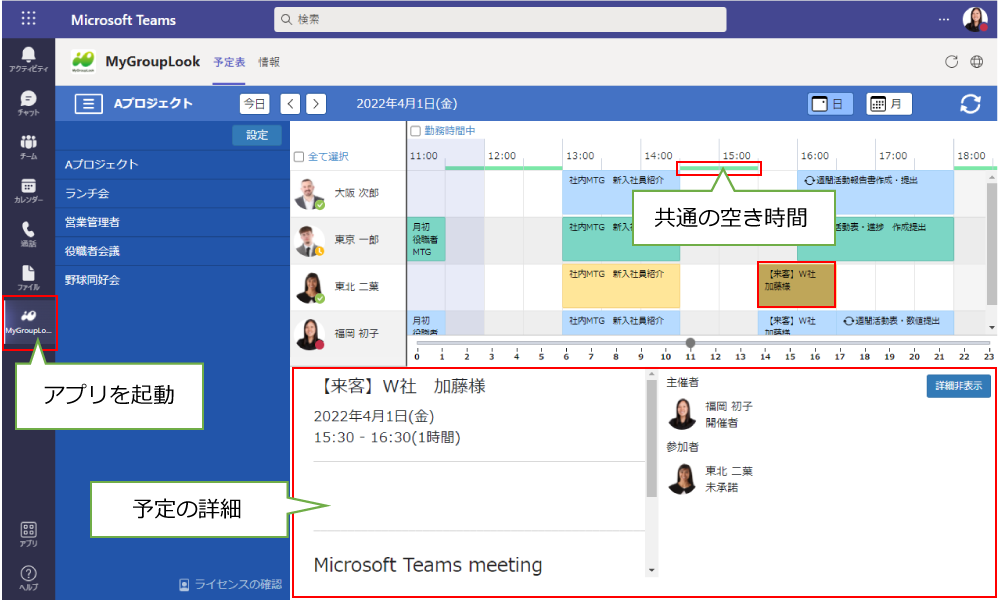Open the Calendar (カレンダー) sidebar icon

(28, 190)
